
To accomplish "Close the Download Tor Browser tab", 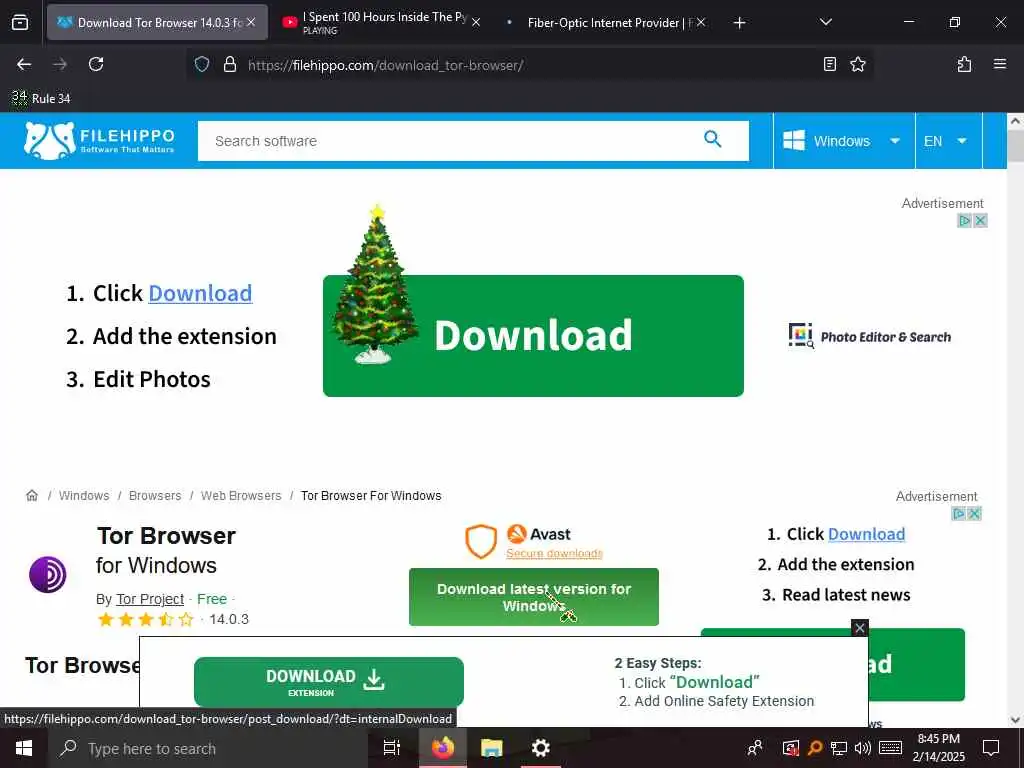I will pos(251,22).
